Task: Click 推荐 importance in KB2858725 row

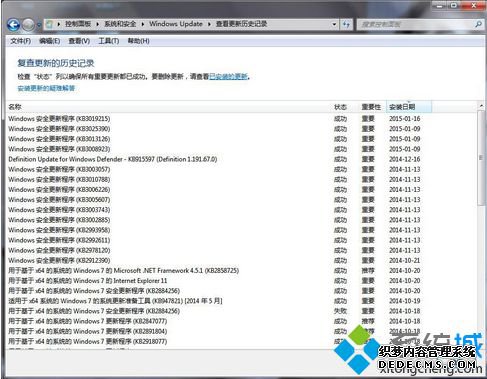Action: tap(368, 270)
